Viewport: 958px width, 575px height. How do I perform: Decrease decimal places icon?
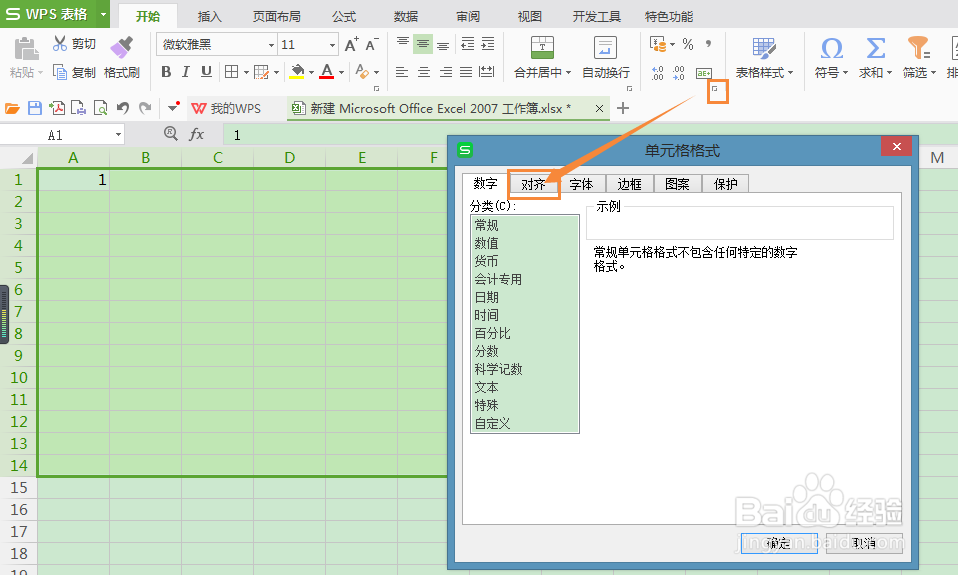click(679, 73)
